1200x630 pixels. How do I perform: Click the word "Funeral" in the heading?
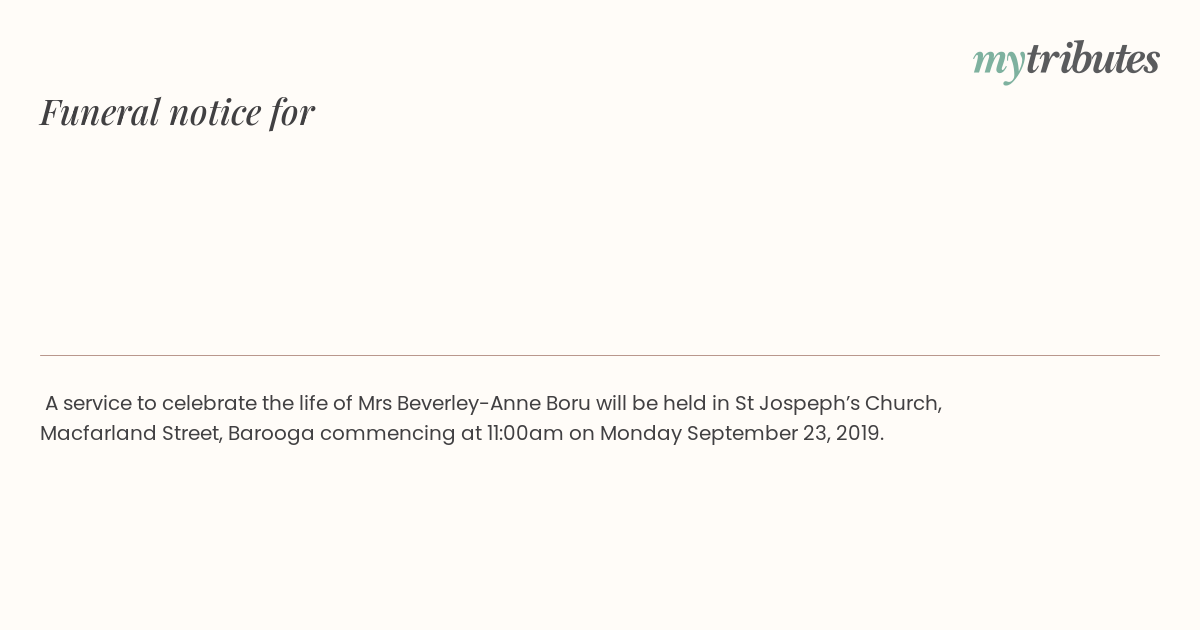click(x=100, y=112)
